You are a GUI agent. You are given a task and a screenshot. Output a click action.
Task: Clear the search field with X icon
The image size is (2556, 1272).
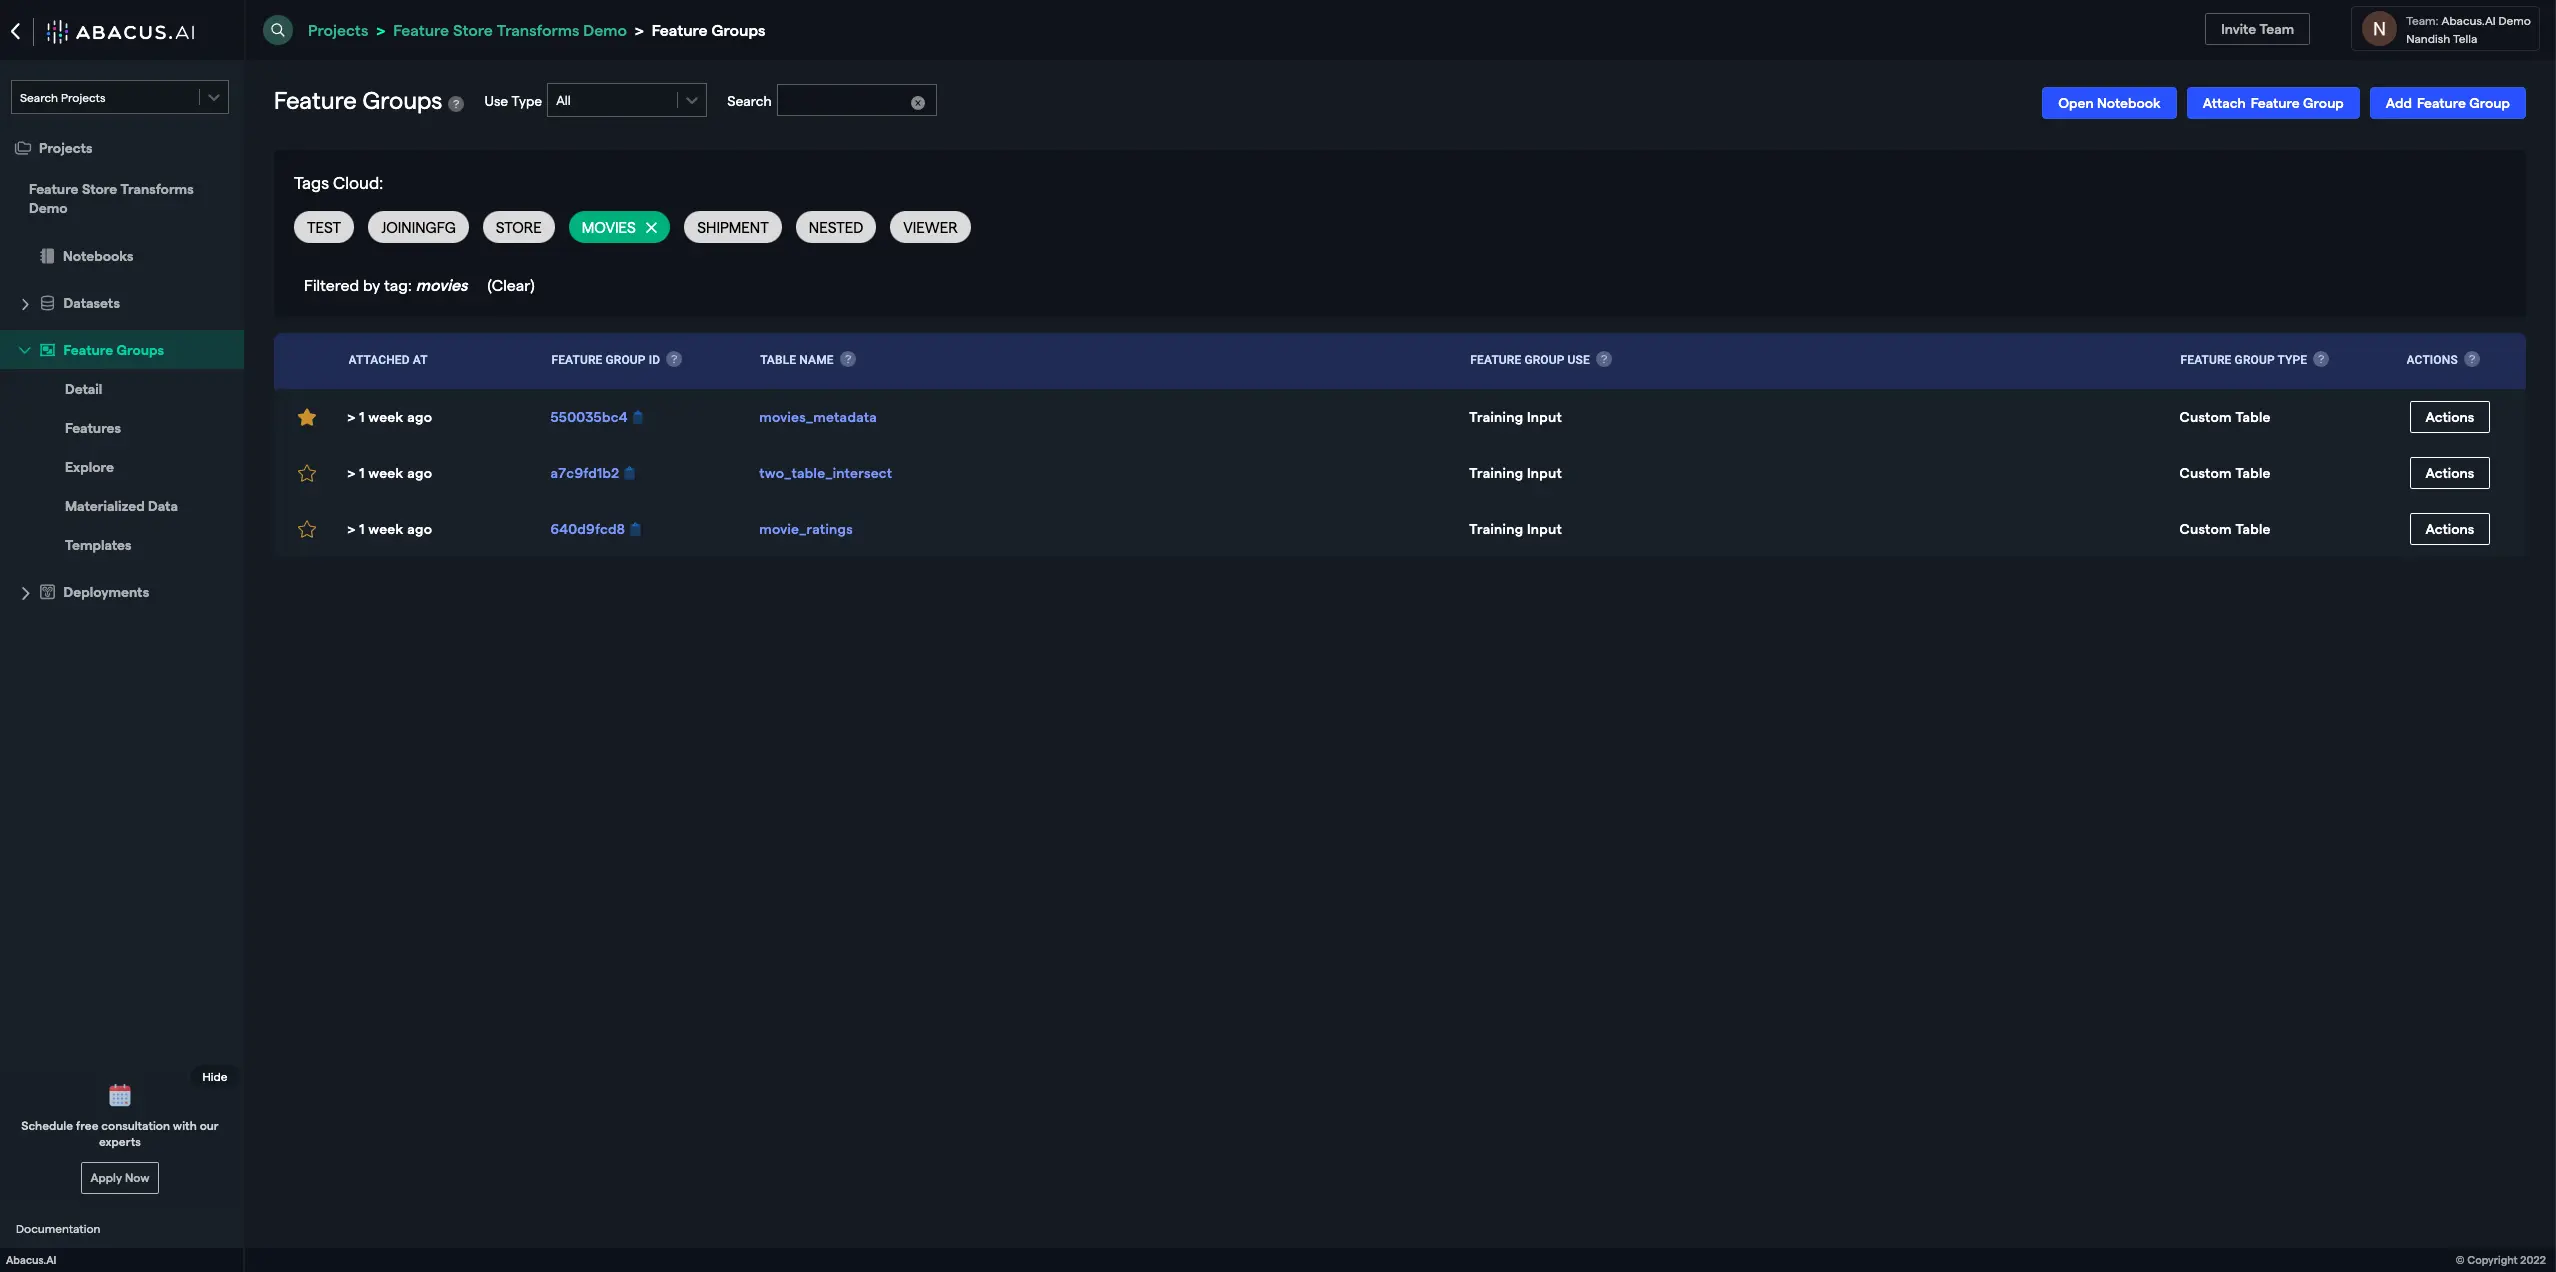click(x=917, y=103)
